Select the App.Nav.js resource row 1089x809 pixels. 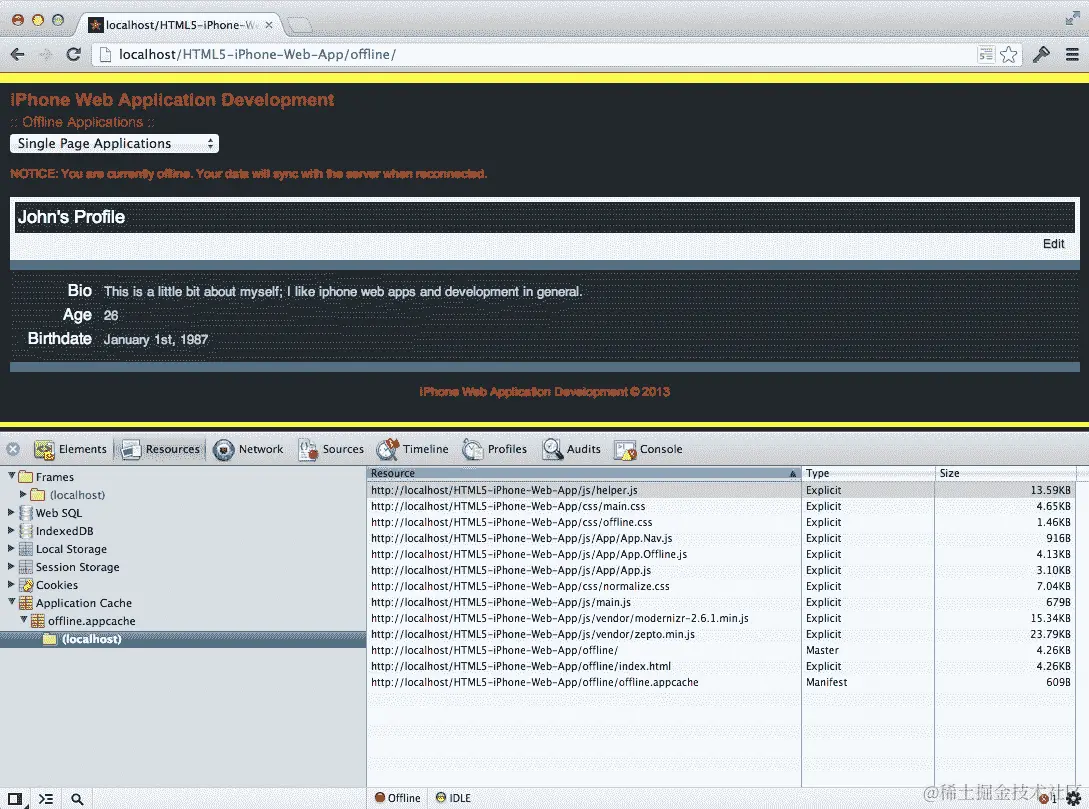(721, 538)
